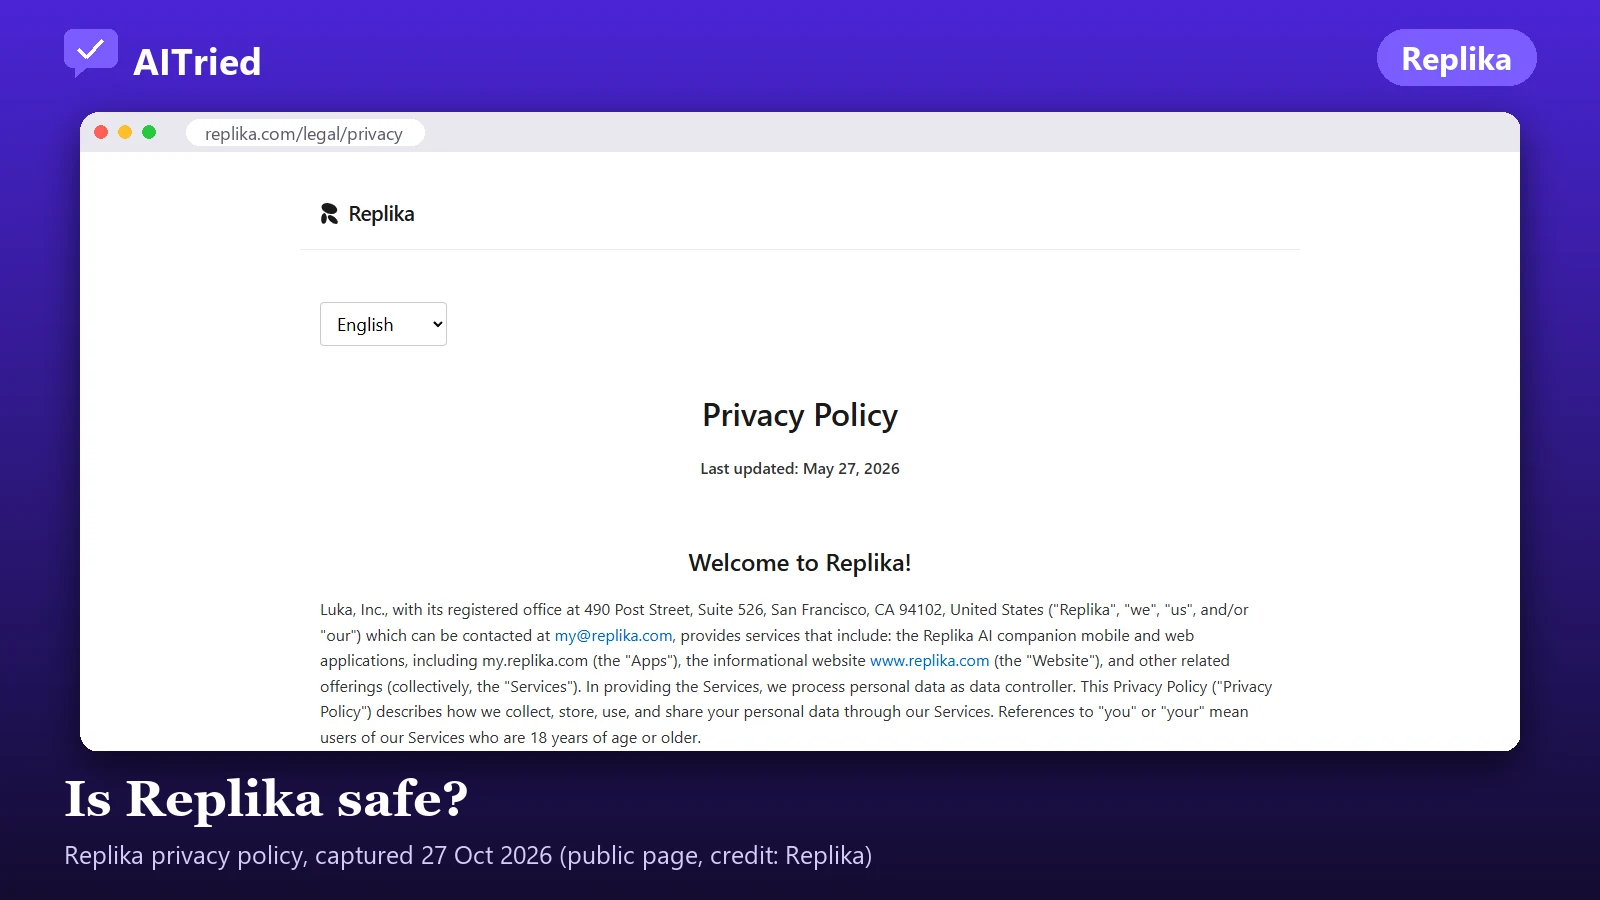Click the Privacy Policy heading
1600x900 pixels.
[x=800, y=415]
